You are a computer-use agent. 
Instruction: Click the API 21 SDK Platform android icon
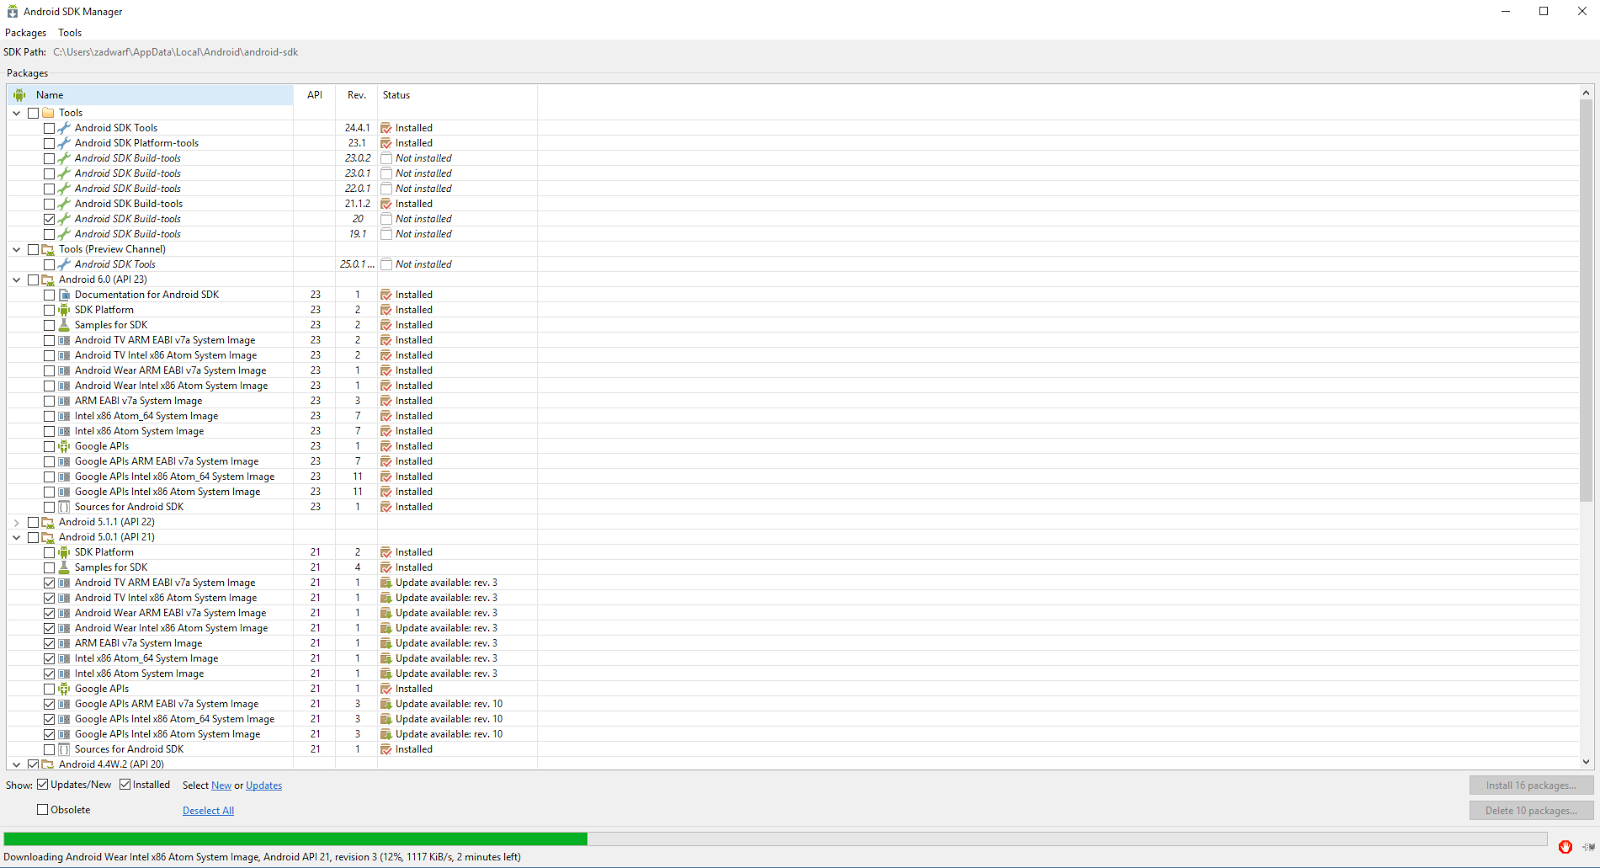click(x=64, y=552)
